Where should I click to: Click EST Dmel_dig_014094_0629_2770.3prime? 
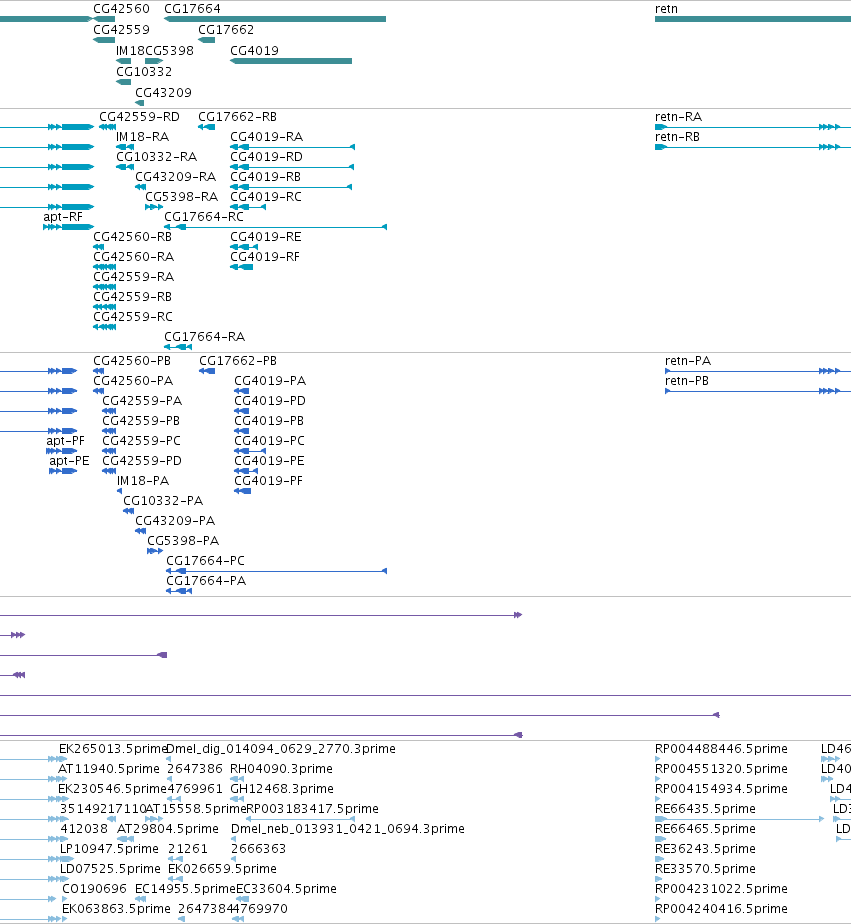point(281,749)
